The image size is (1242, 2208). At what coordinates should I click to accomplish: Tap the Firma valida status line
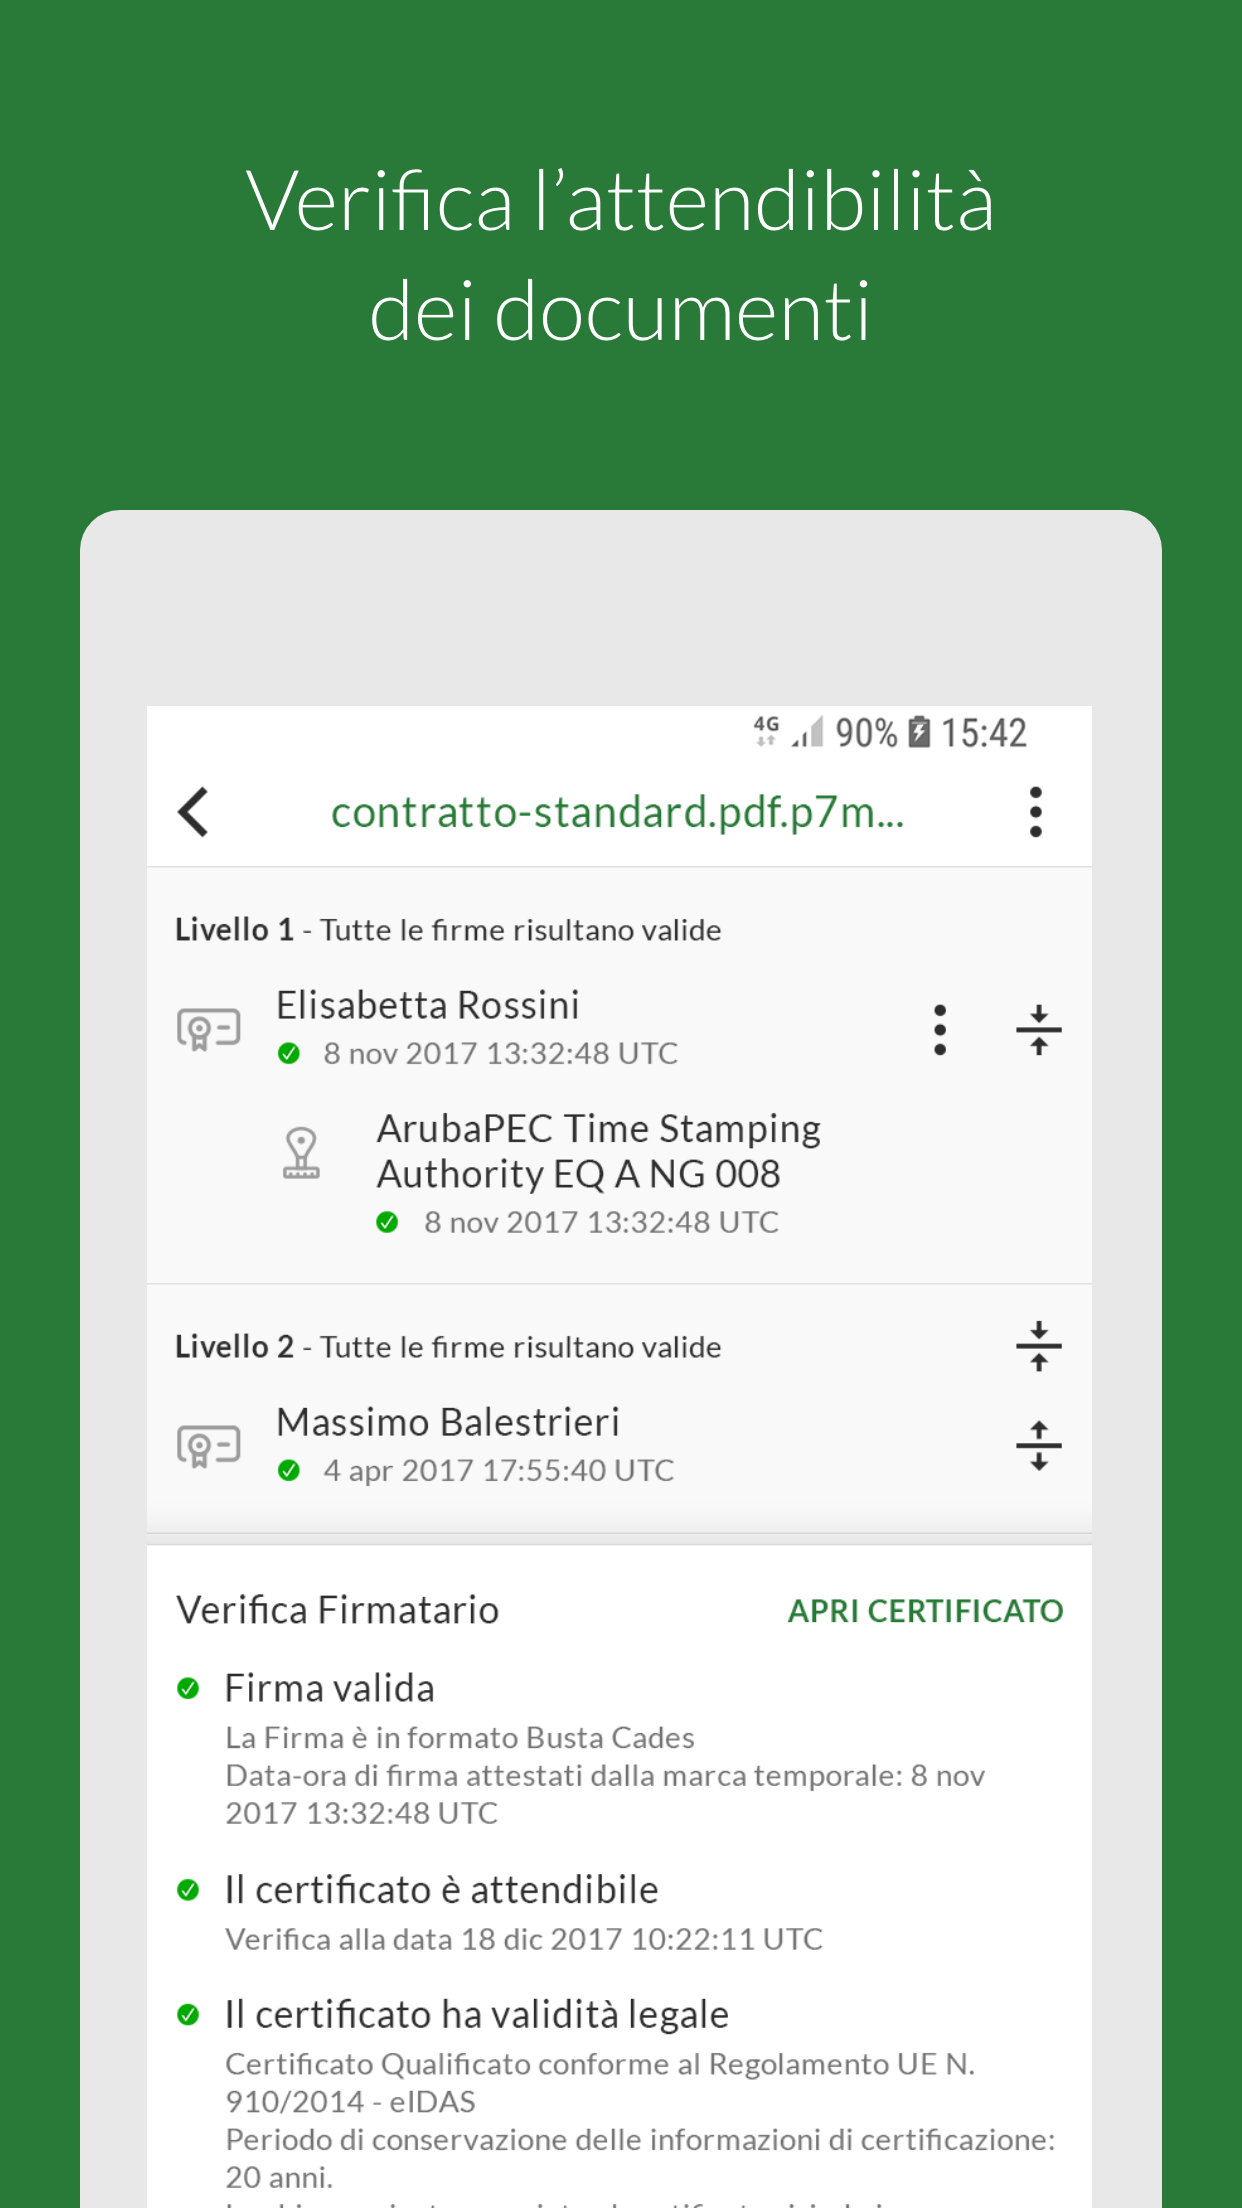click(x=329, y=1688)
